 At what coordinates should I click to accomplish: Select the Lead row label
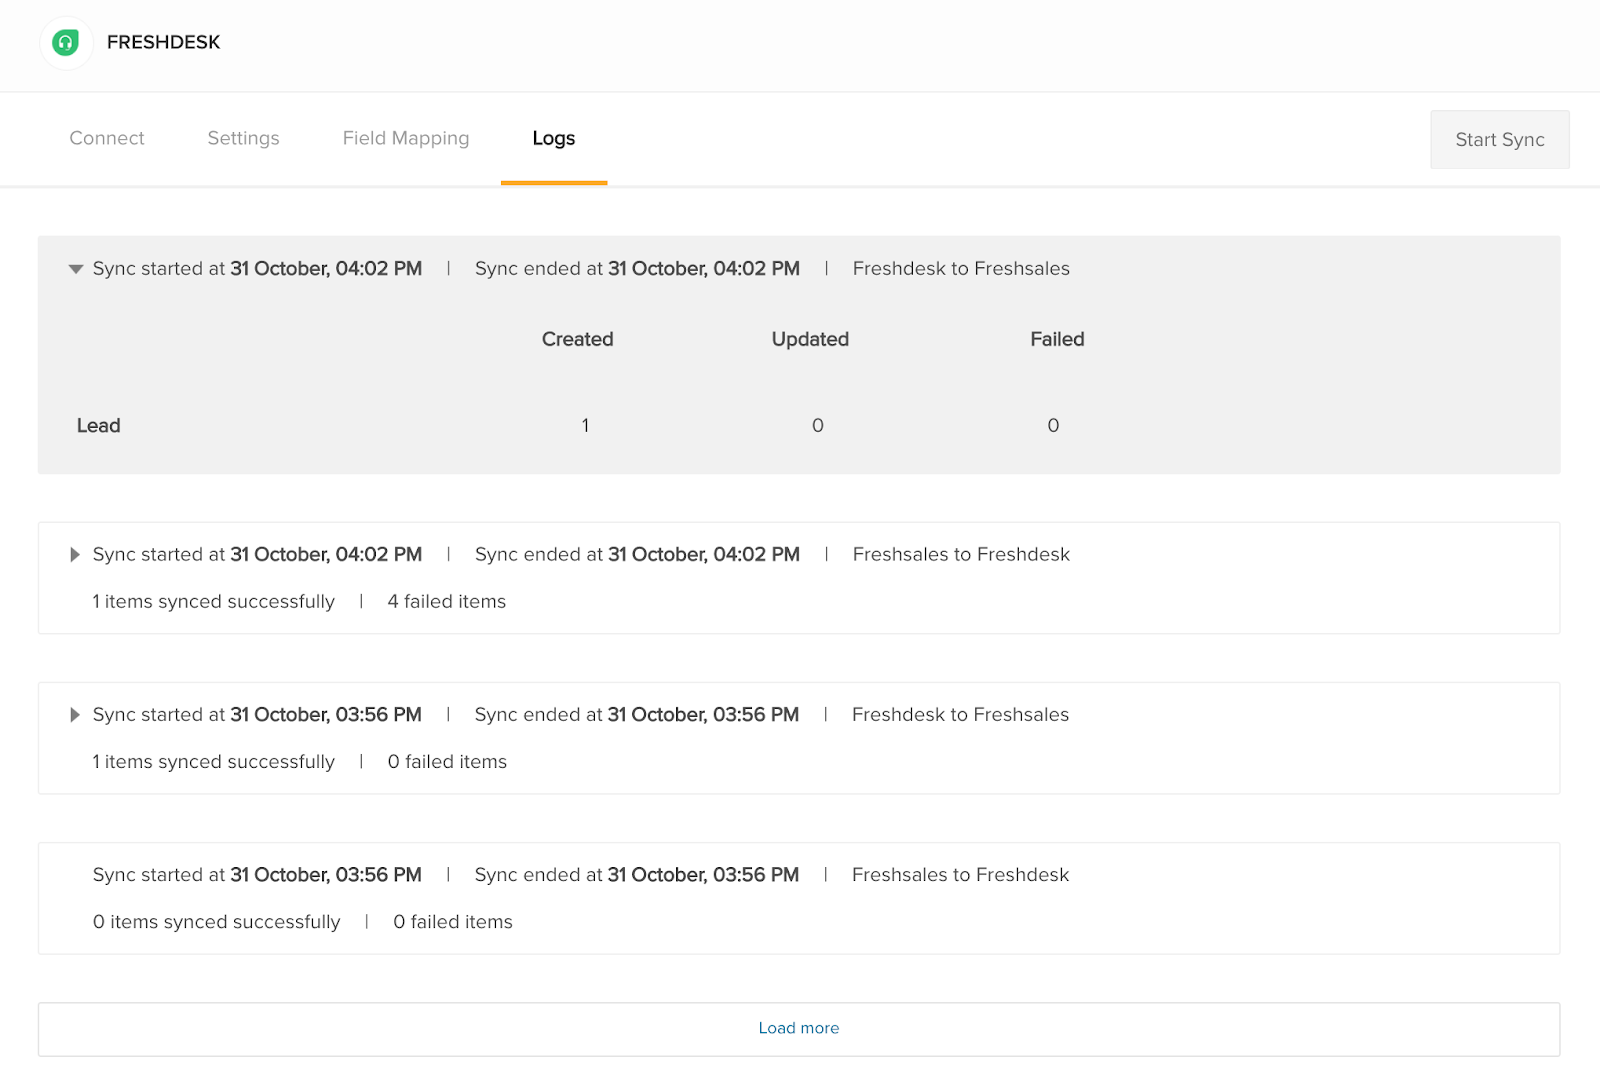point(99,426)
